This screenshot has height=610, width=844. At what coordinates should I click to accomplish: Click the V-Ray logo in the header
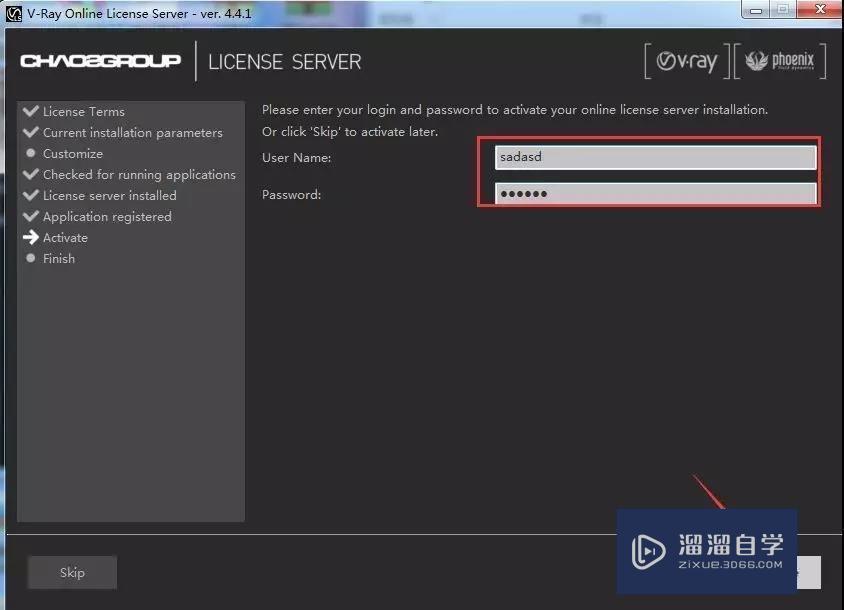coord(687,61)
